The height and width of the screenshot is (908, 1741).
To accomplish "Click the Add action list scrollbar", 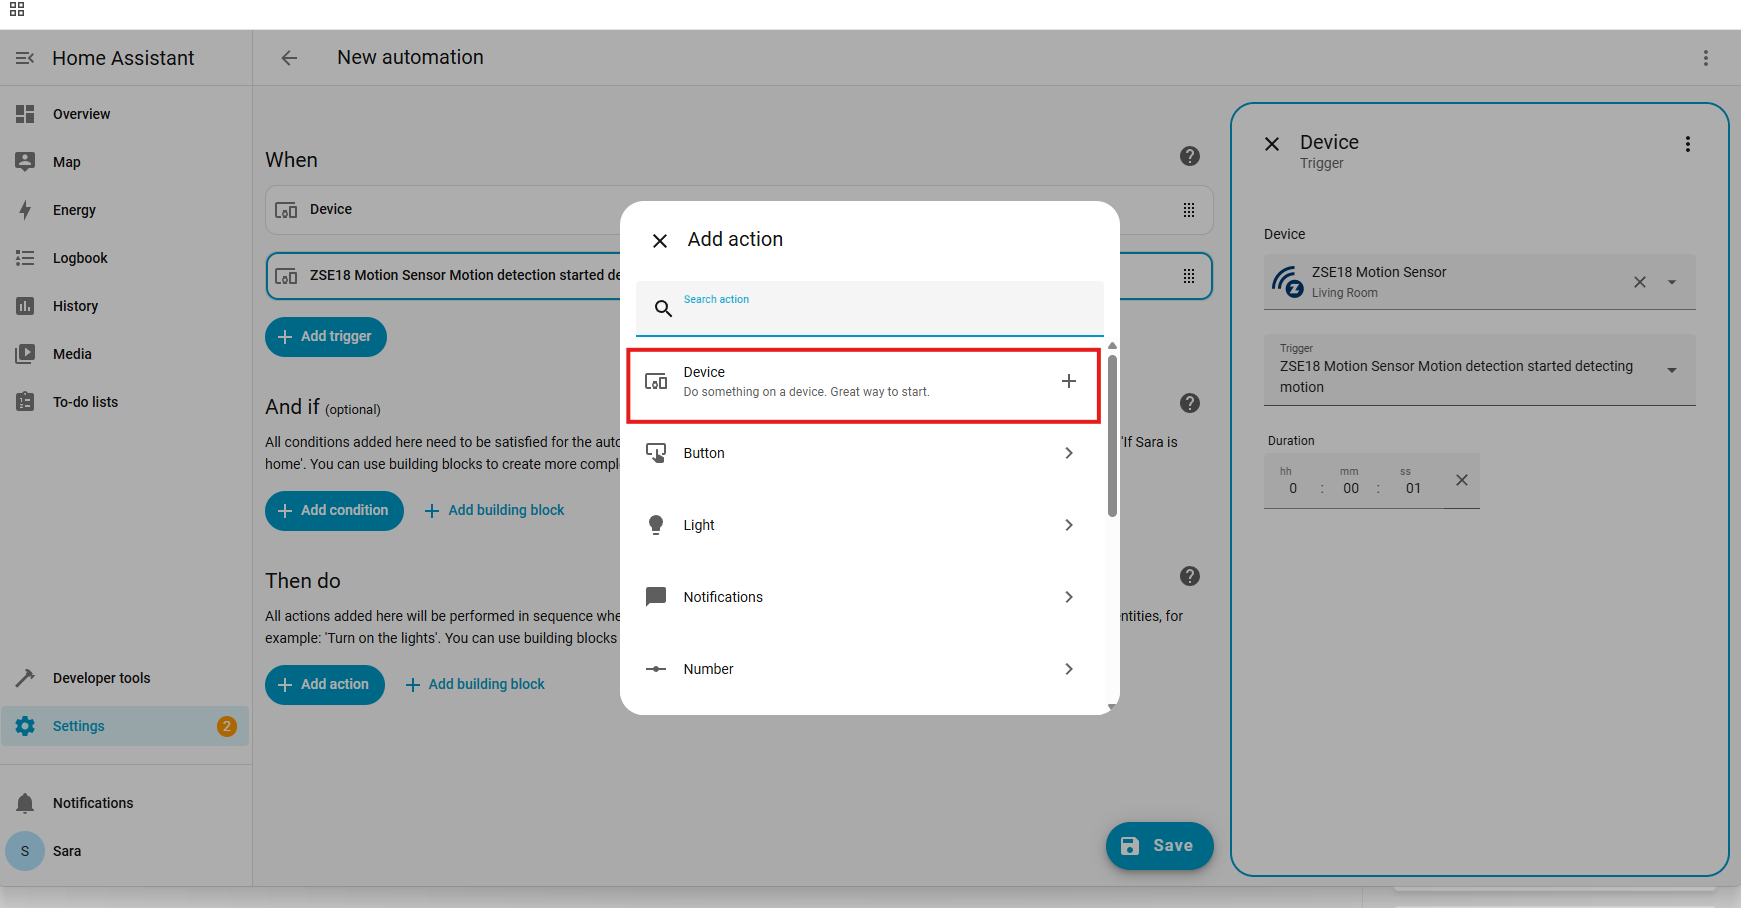I will click(1112, 436).
